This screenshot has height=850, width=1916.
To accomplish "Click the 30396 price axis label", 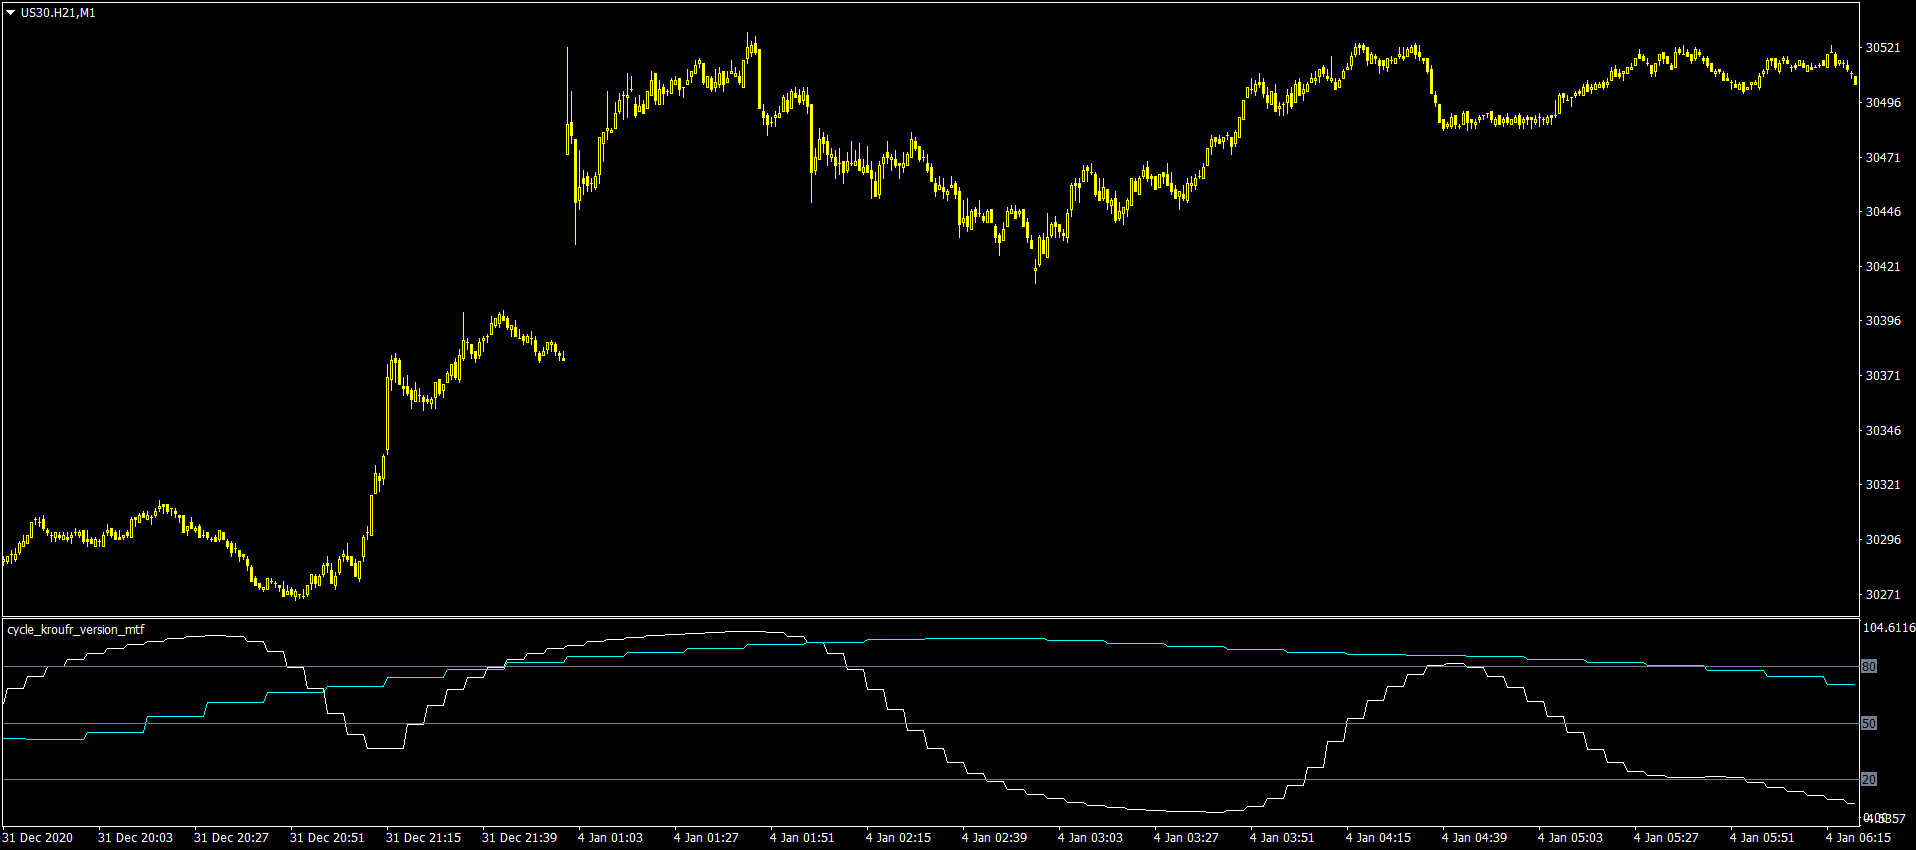I will click(x=1883, y=321).
